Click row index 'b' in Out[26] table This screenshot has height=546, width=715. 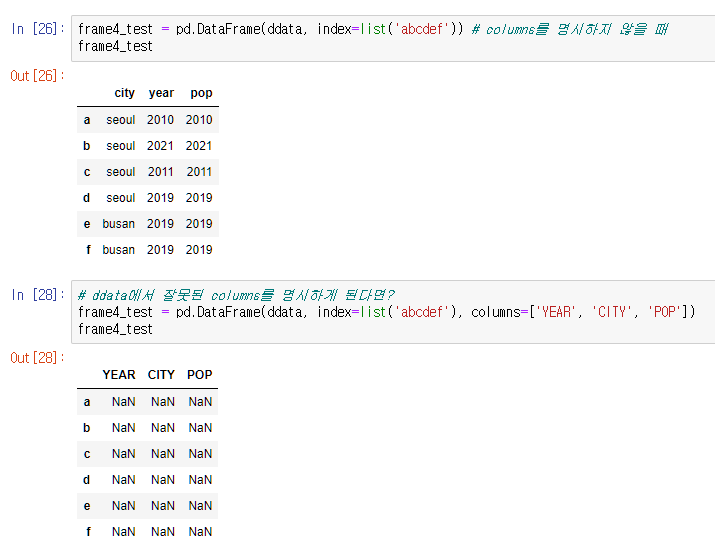[87, 146]
